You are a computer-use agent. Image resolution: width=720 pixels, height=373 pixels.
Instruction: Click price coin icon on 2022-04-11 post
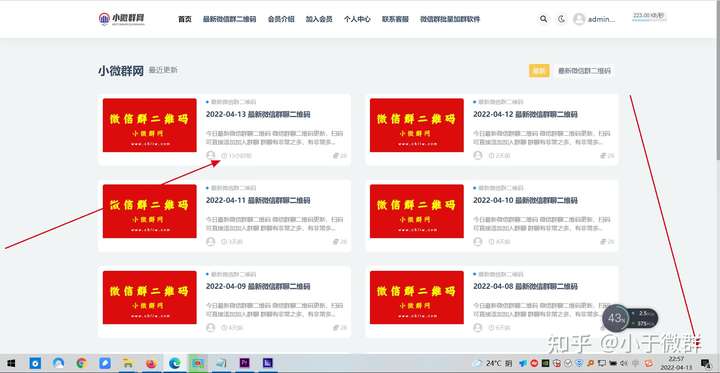336,242
